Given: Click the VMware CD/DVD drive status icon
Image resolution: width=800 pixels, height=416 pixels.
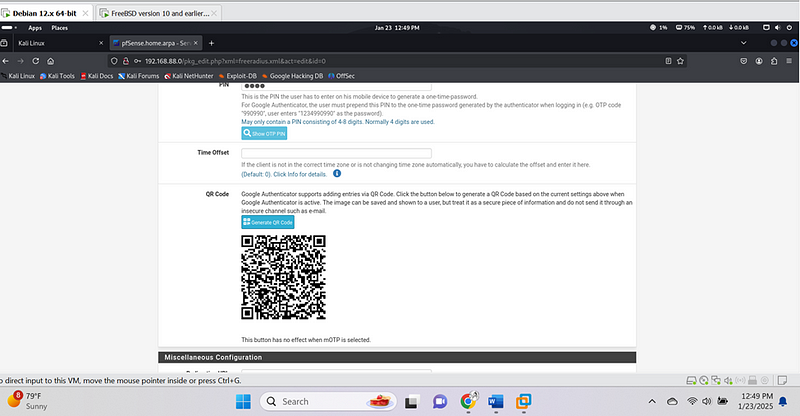Looking at the screenshot, I should [x=704, y=380].
